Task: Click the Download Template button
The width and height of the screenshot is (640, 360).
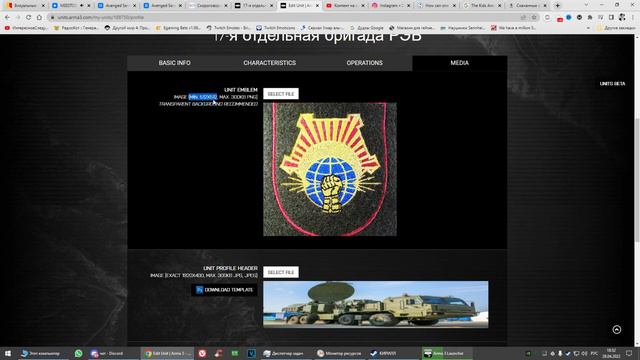Action: [x=224, y=290]
